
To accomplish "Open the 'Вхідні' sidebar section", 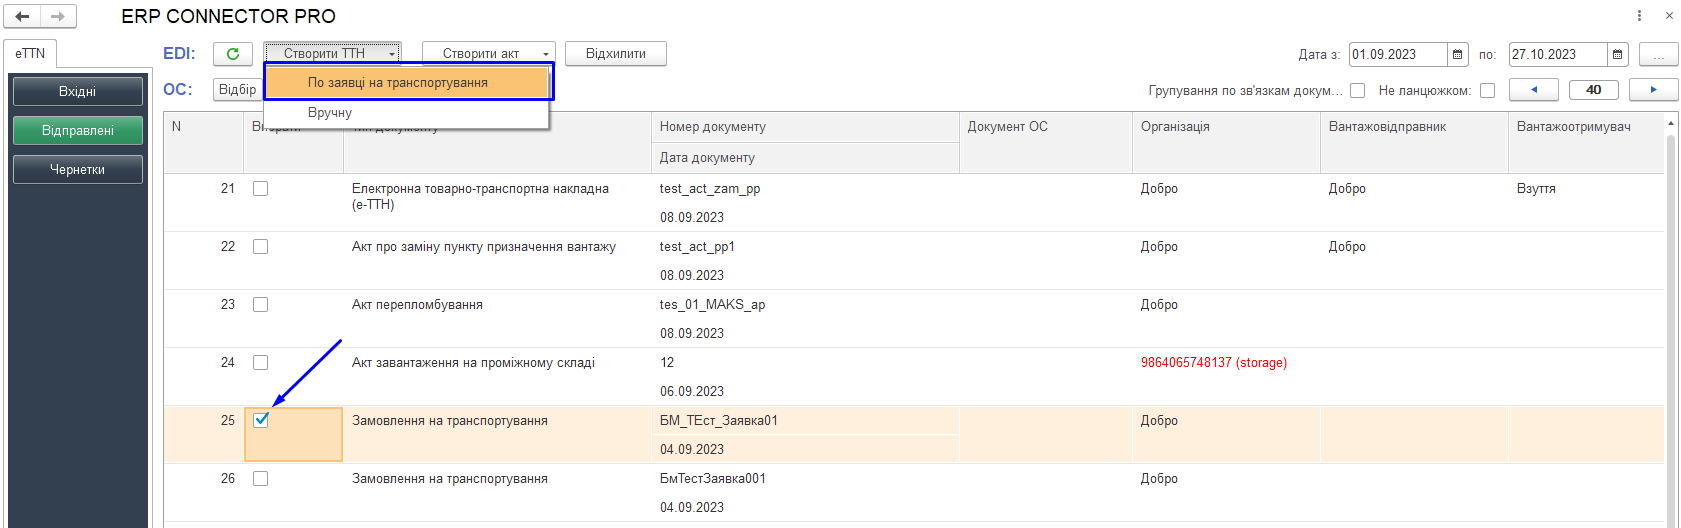I will click(x=78, y=91).
